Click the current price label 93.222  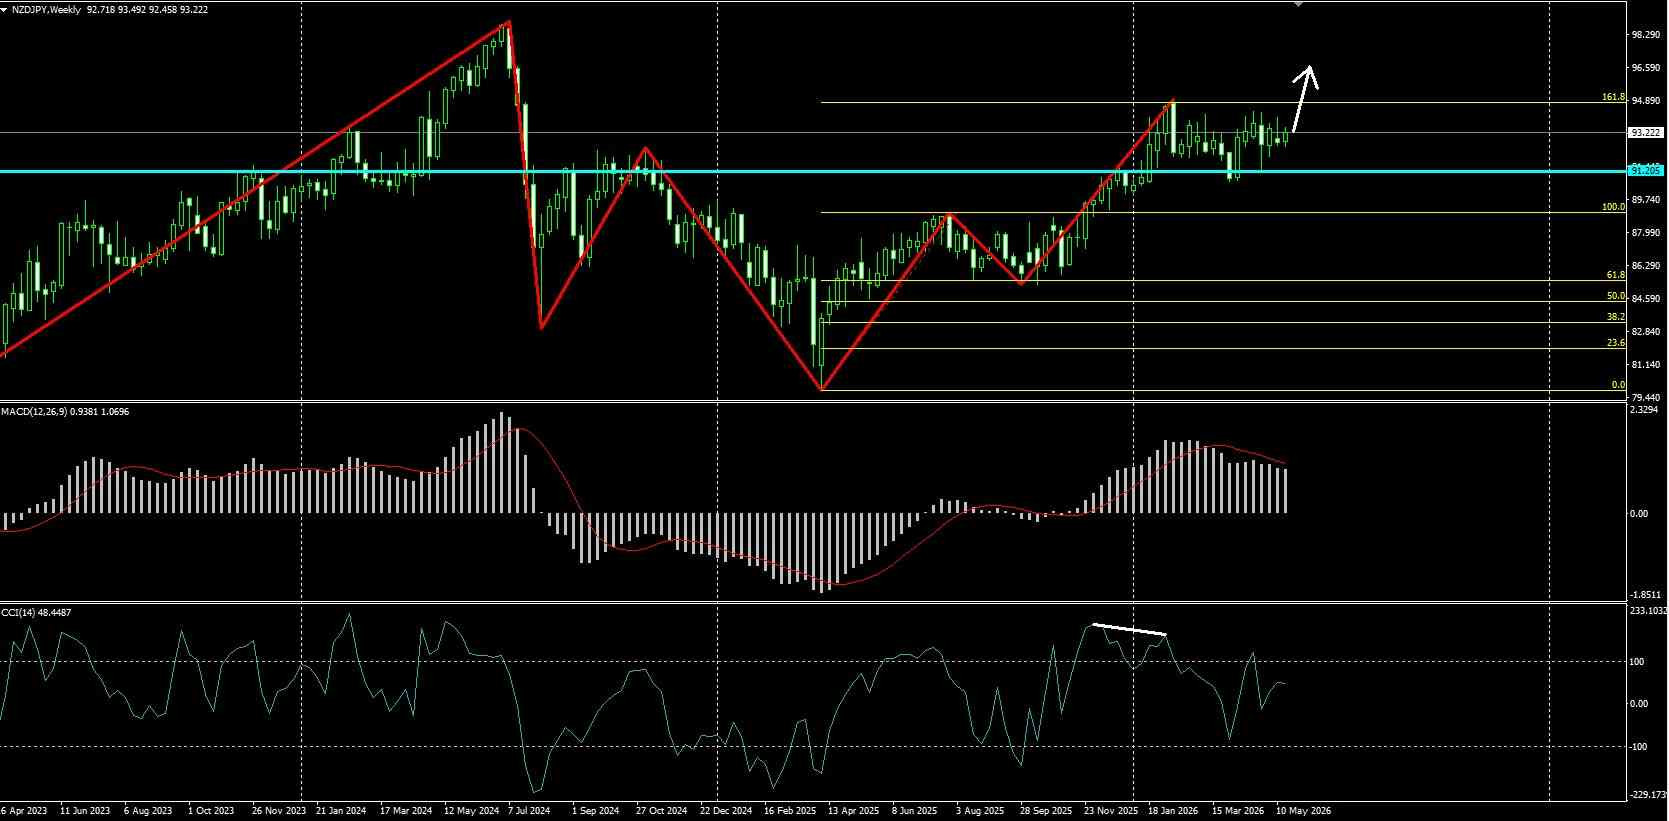click(x=1647, y=132)
